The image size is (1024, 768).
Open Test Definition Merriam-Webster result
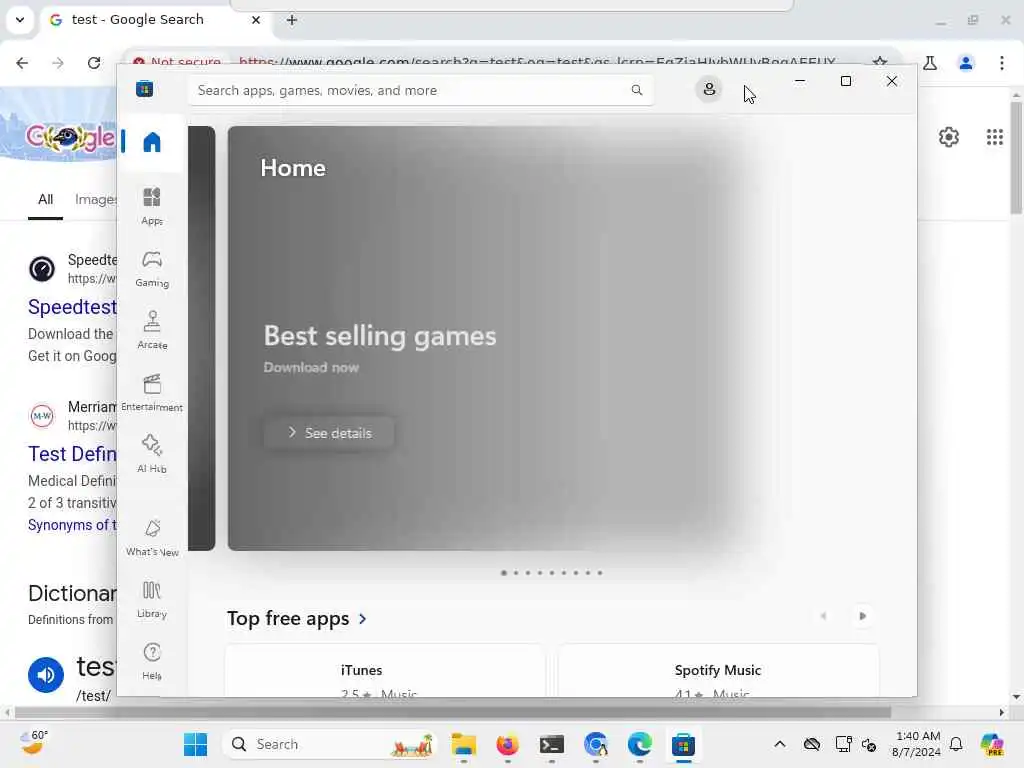(x=72, y=454)
